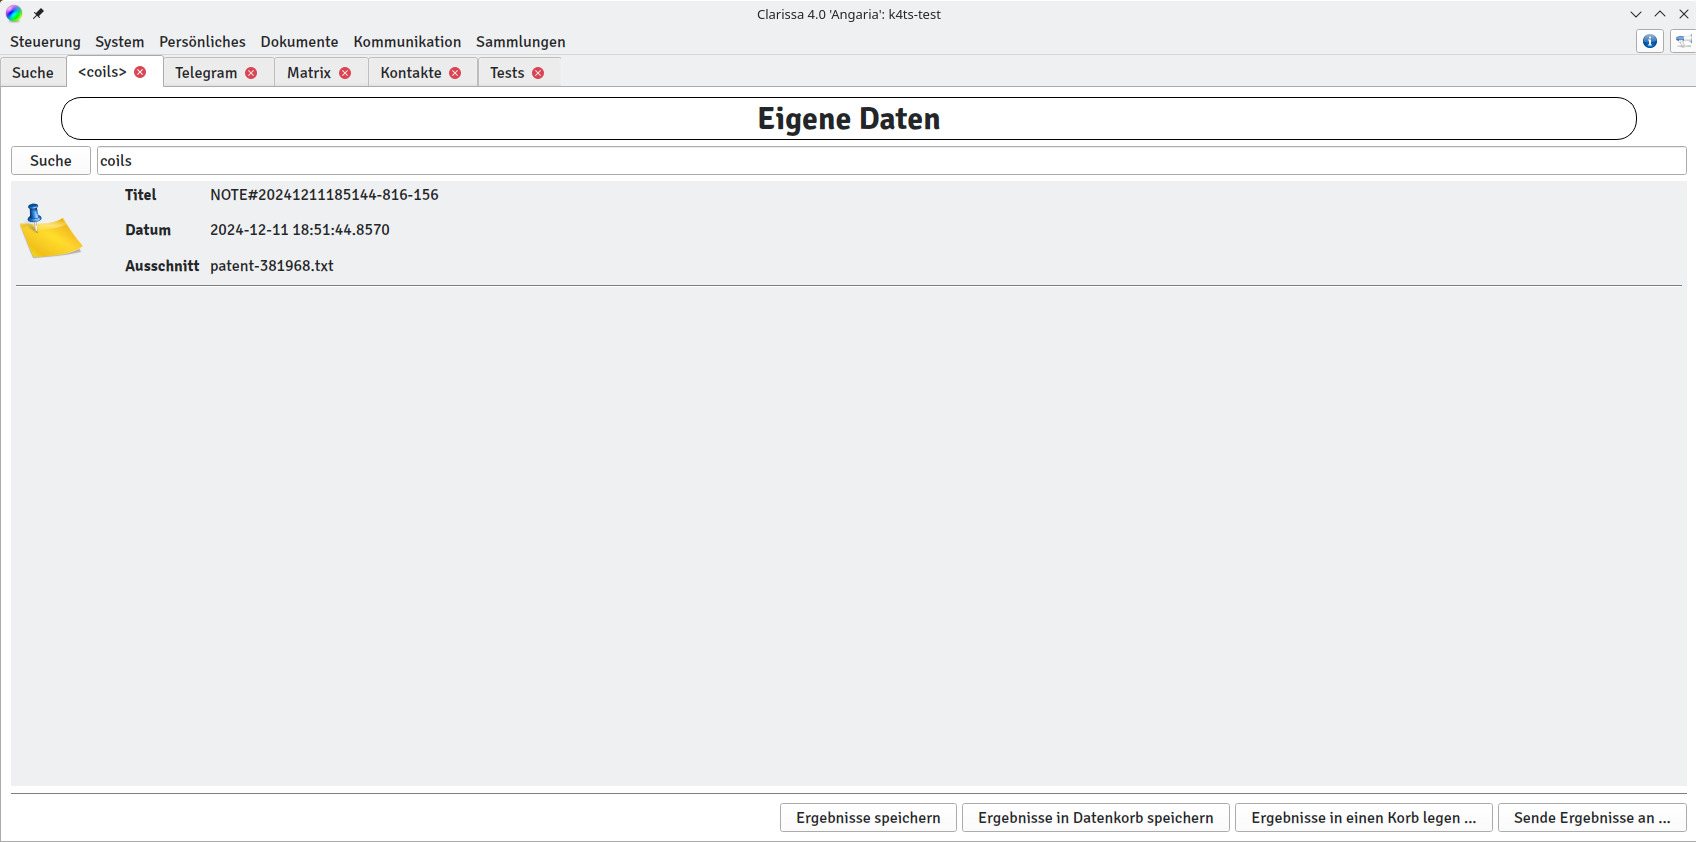This screenshot has height=842, width=1696.
Task: Focus the search field containing coils
Action: click(891, 161)
